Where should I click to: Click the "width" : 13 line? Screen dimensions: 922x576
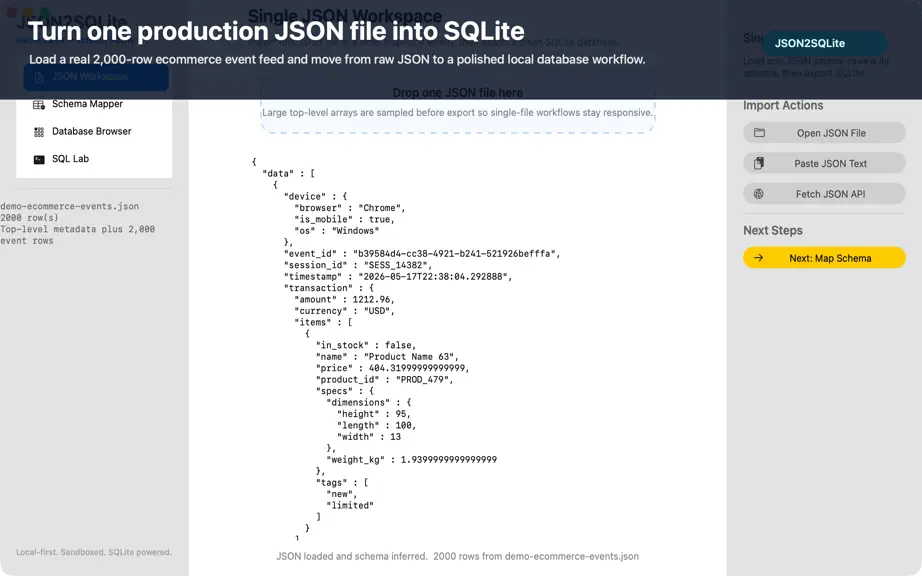coord(369,437)
